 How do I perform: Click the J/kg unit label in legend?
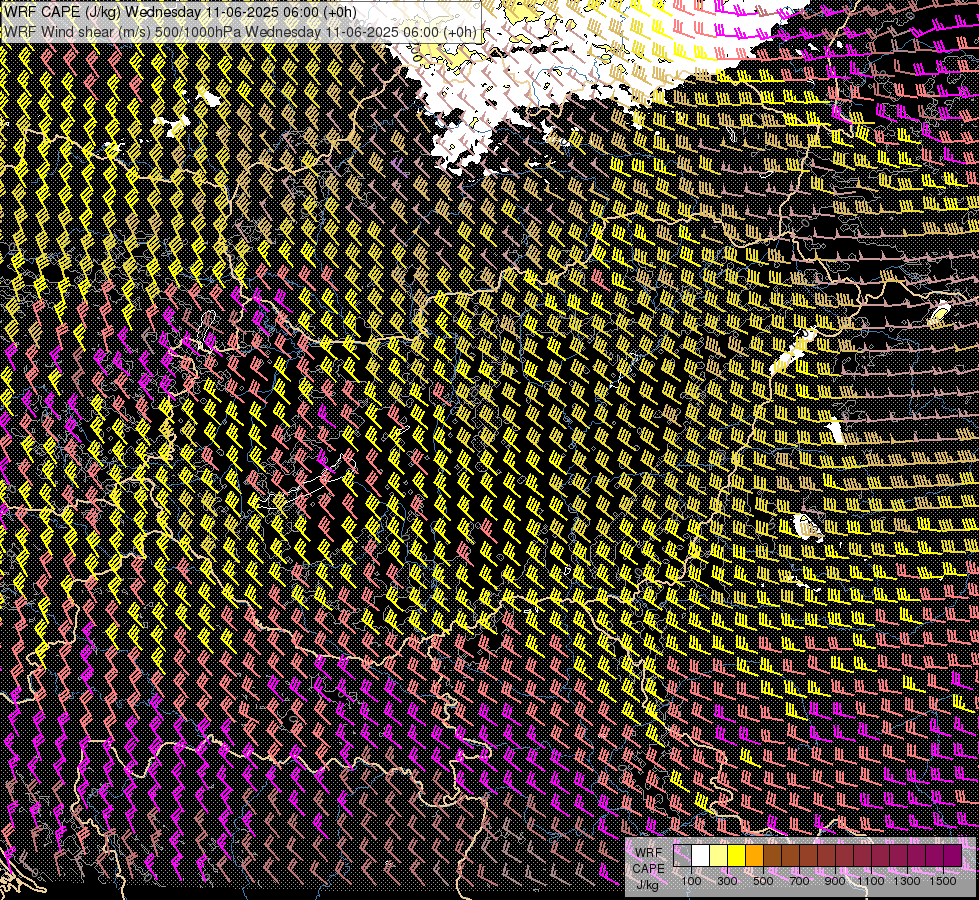[647, 886]
